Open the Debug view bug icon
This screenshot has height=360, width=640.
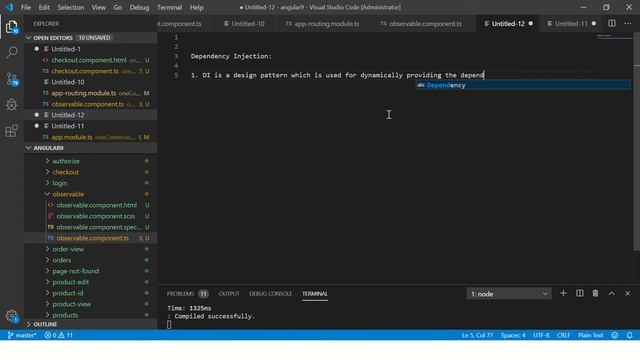[11, 104]
